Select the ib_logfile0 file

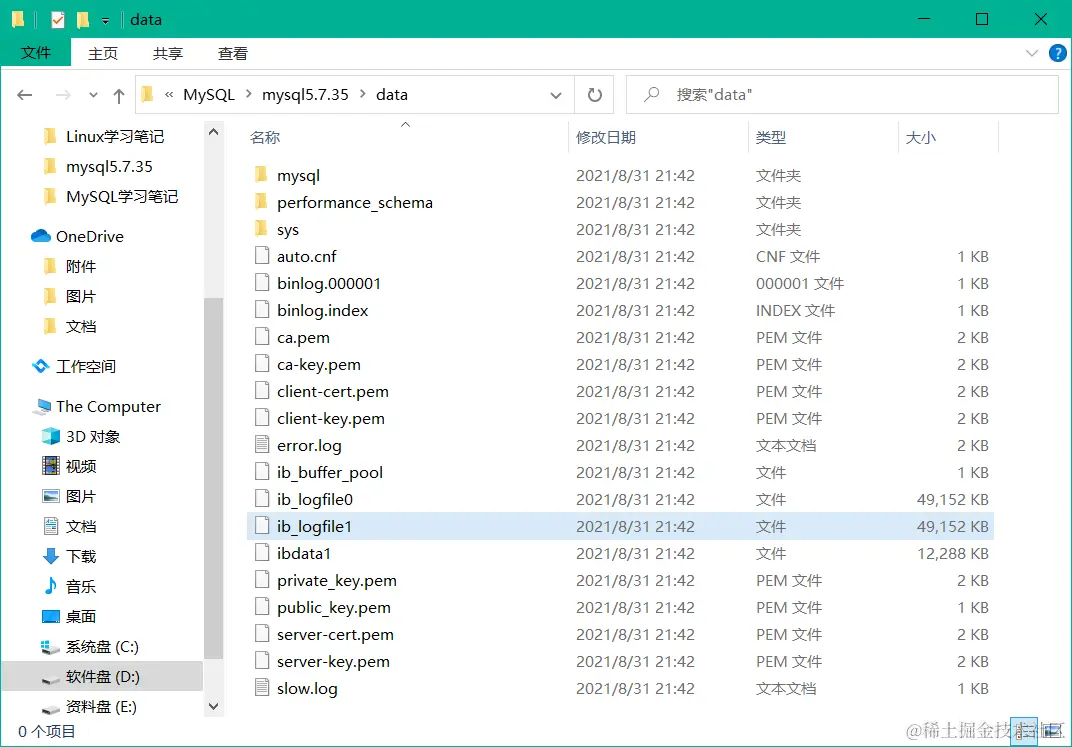click(620, 499)
